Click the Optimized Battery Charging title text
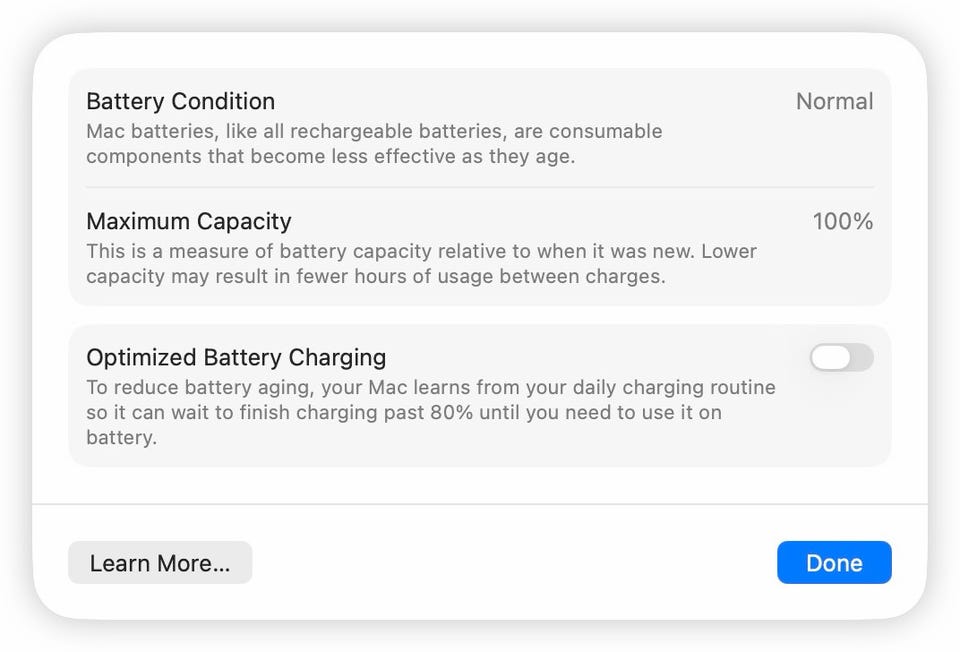This screenshot has width=960, height=652. (236, 357)
